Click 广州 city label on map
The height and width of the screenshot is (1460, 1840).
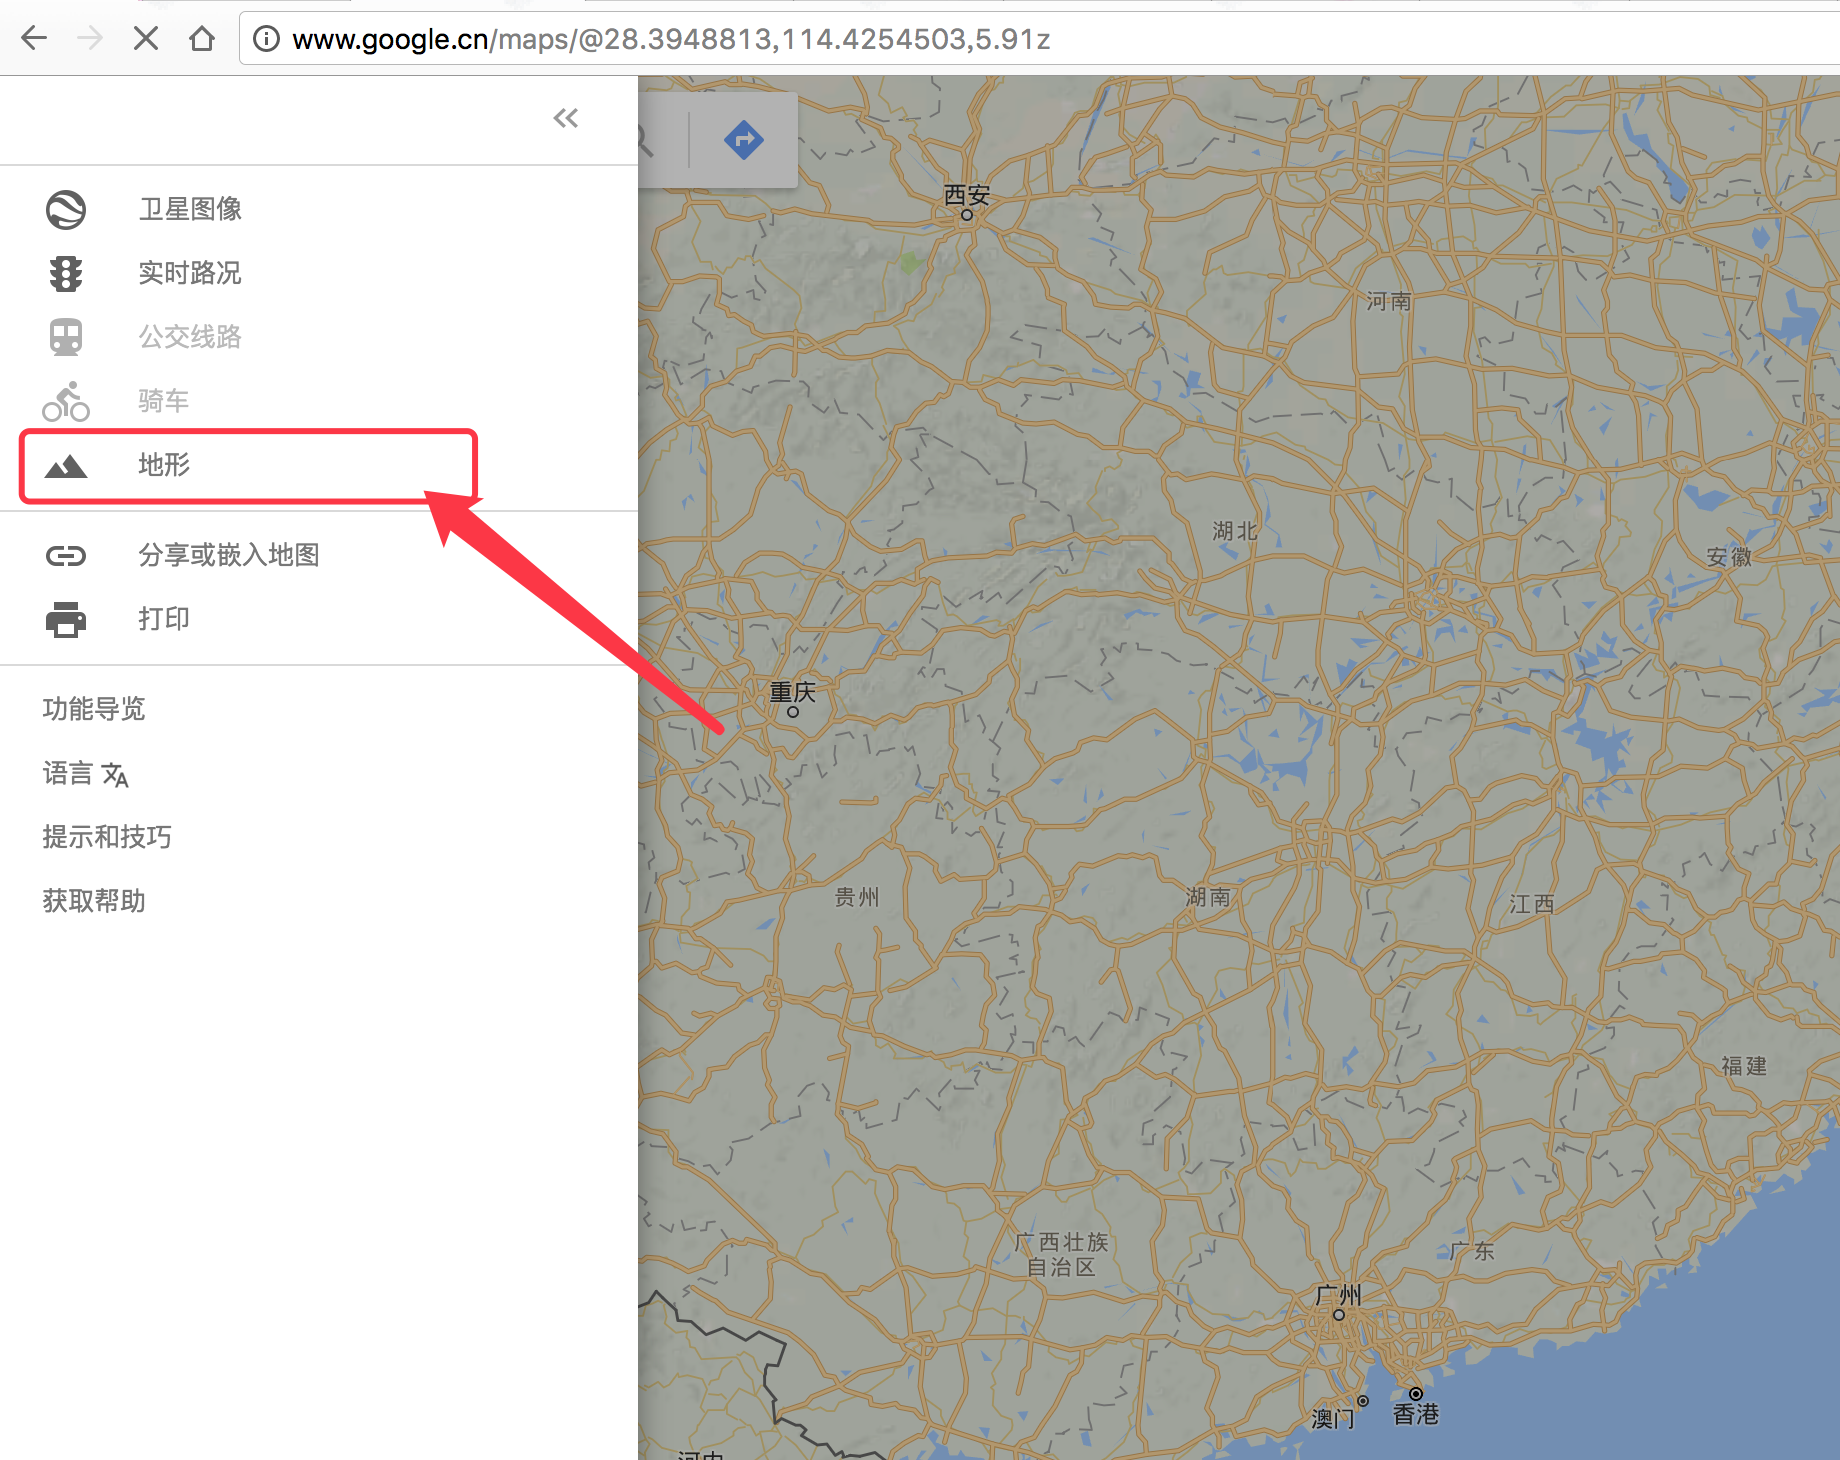[1339, 1296]
